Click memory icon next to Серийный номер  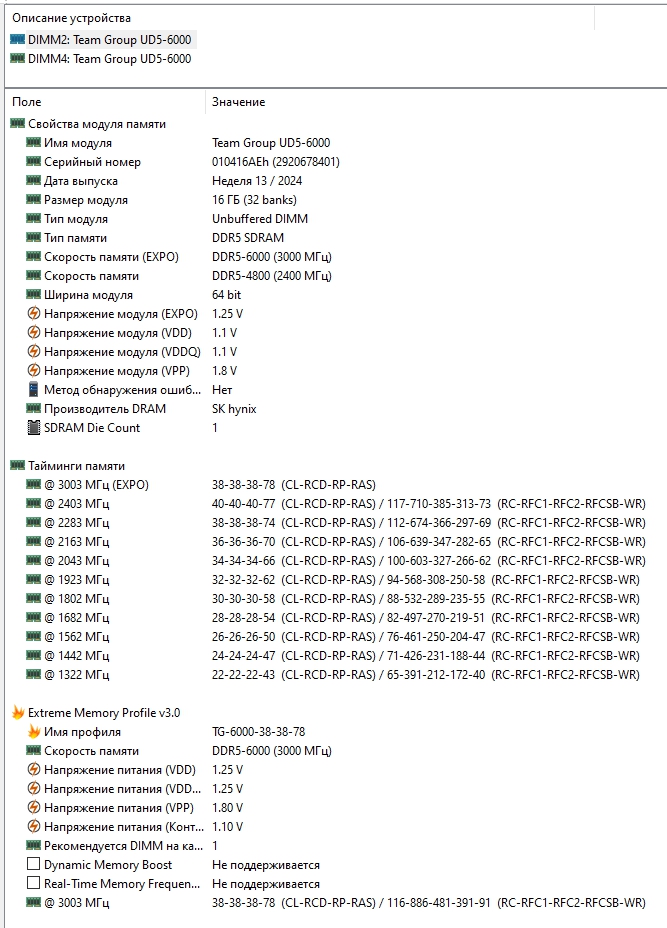34,162
